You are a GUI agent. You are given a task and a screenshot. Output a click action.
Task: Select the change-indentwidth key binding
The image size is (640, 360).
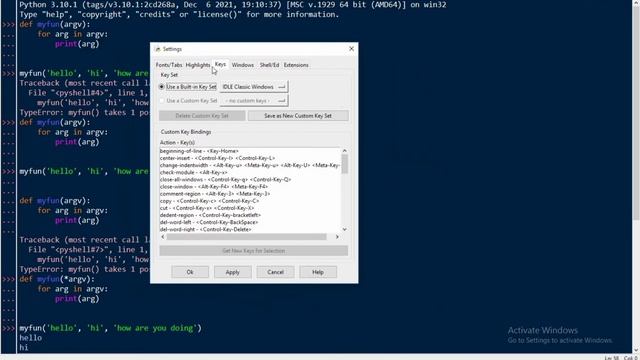(250, 165)
